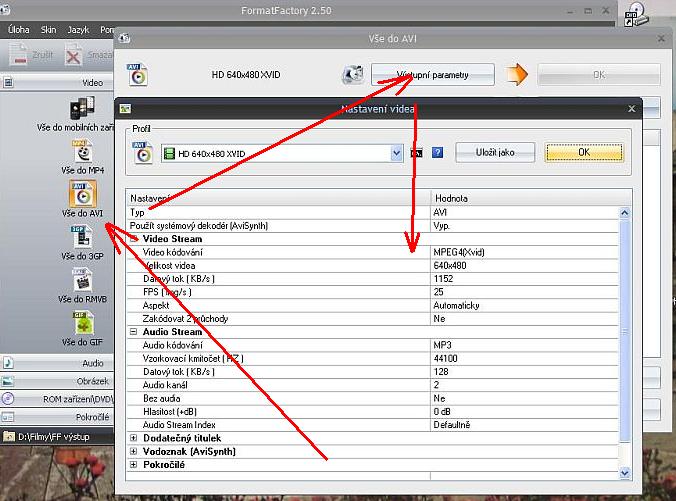Expand the Vodoznak (AviSynth) group
The image size is (676, 501).
tap(134, 451)
